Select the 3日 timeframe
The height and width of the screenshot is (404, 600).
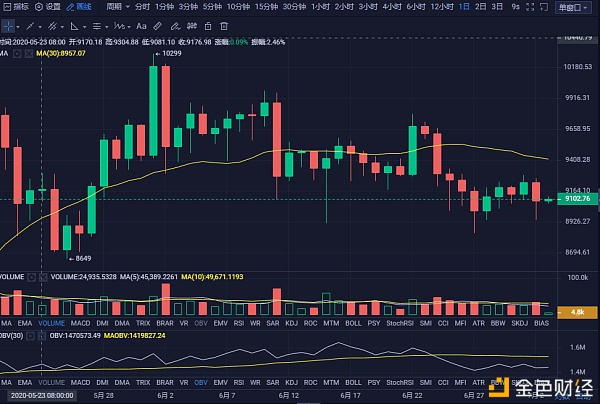[497, 7]
